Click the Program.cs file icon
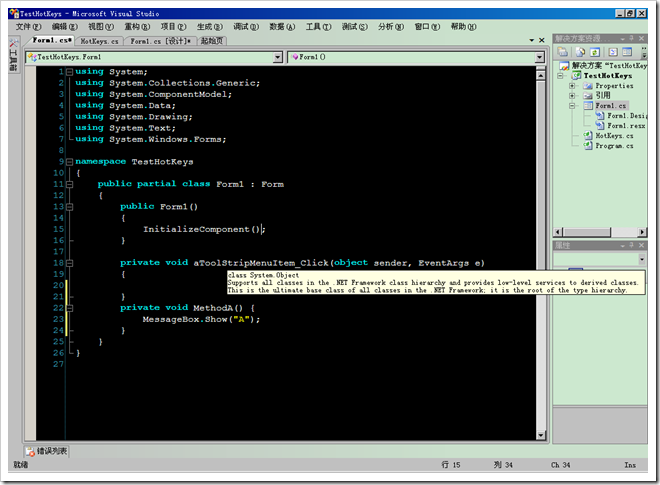The image size is (660, 485). [588, 146]
